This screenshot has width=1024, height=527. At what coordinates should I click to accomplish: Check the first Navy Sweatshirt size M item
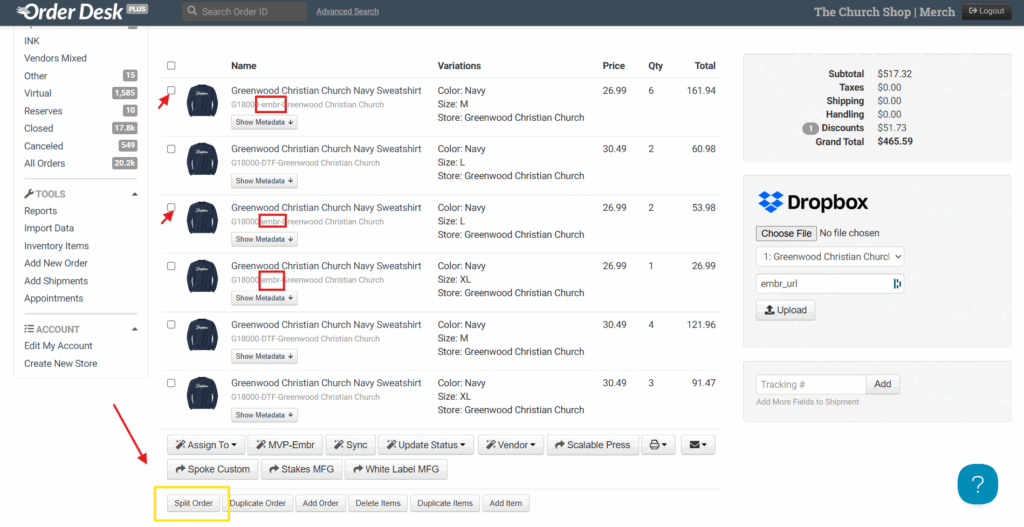click(171, 91)
